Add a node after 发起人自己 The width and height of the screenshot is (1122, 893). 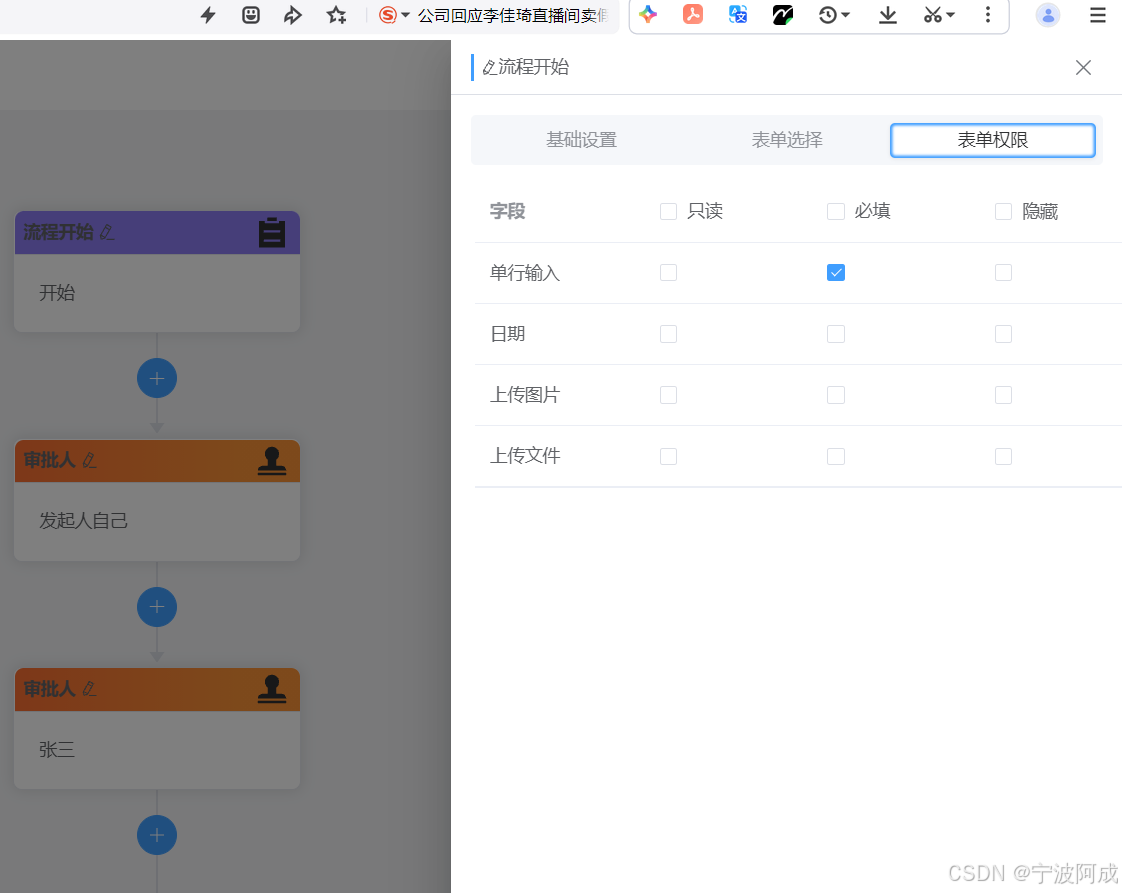pos(157,607)
